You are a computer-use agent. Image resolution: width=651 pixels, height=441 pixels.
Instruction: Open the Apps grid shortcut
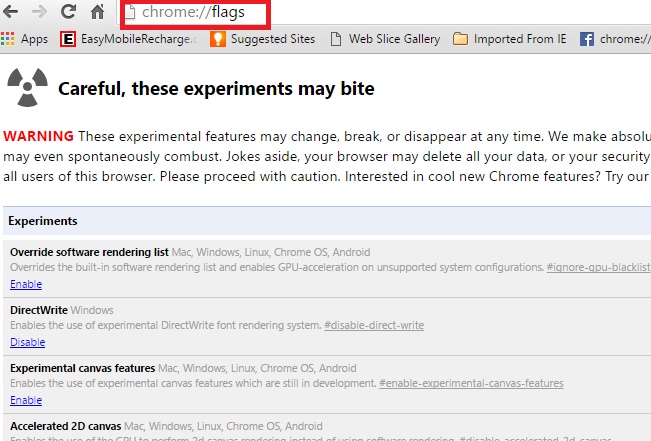click(x=9, y=39)
